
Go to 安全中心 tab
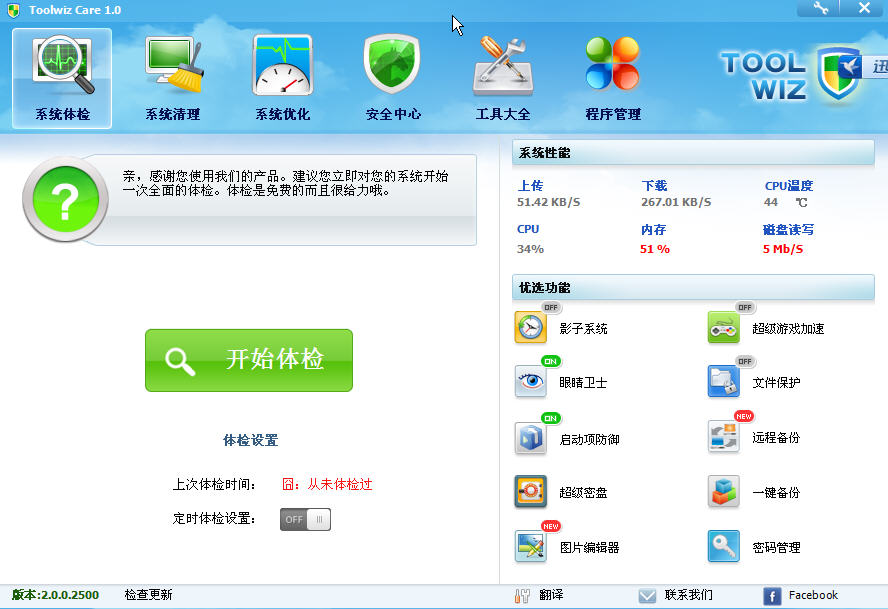tap(392, 78)
